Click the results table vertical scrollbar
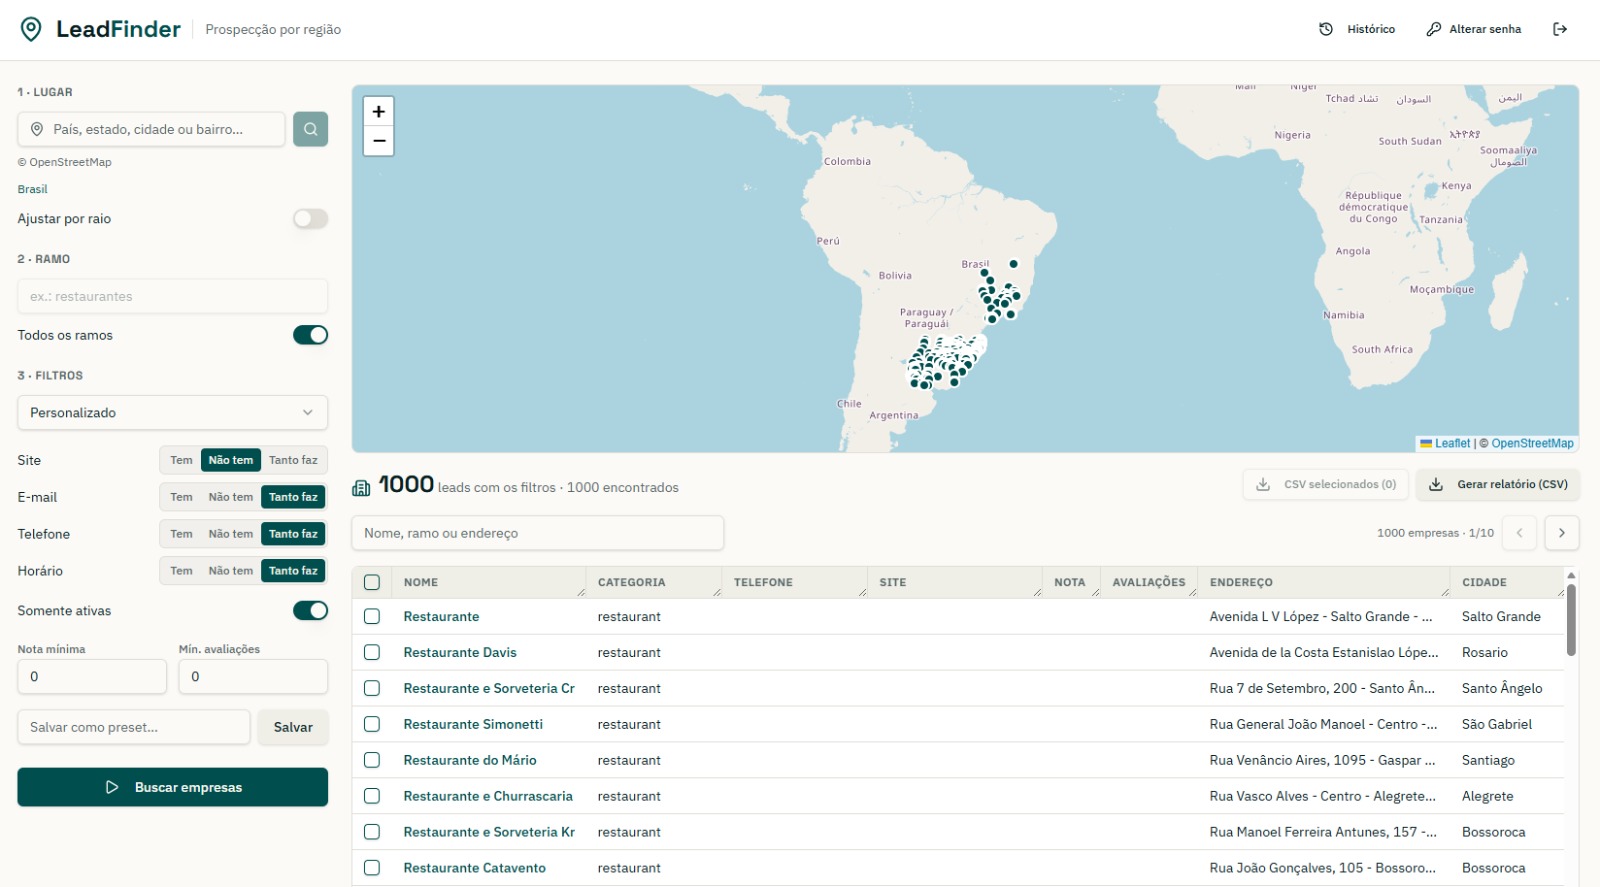1600x887 pixels. click(x=1571, y=620)
